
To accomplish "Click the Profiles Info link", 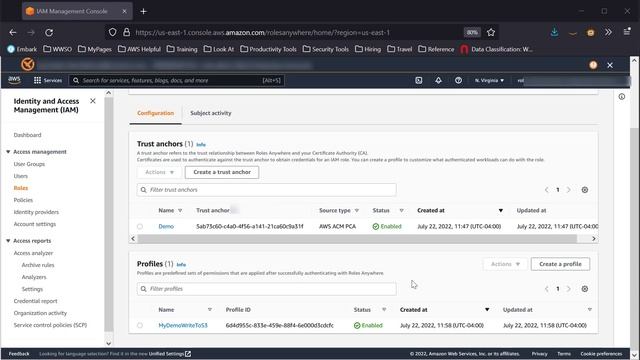I will pyautogui.click(x=181, y=264).
